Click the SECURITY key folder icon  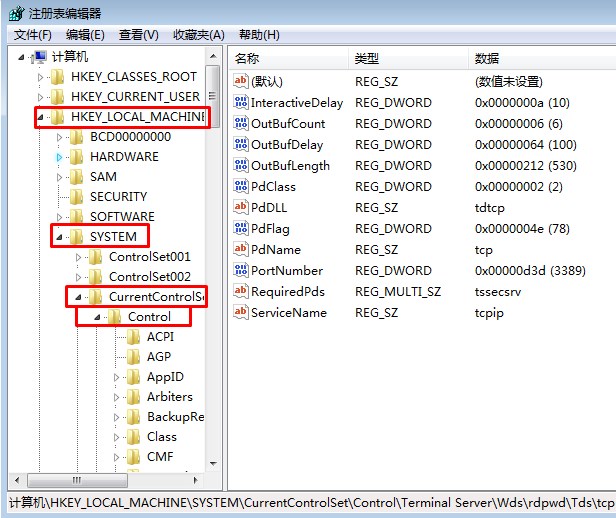pyautogui.click(x=77, y=197)
